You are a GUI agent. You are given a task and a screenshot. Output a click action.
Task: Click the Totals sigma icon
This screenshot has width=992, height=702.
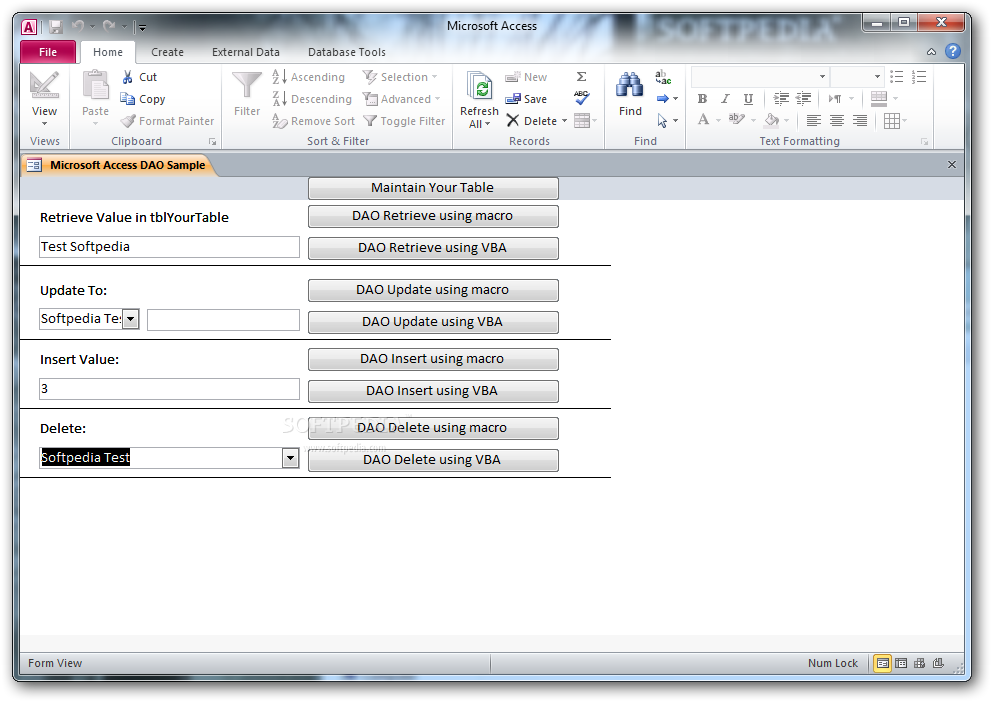tap(581, 77)
